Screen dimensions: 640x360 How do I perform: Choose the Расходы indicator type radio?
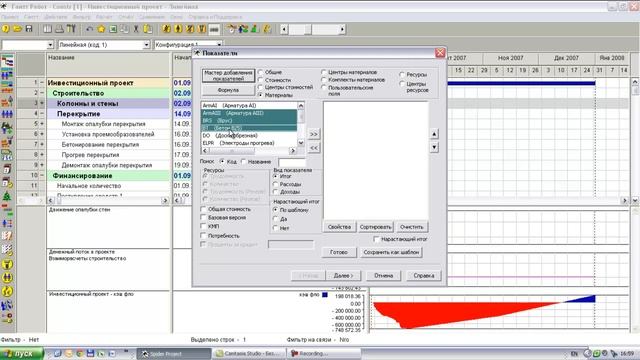point(276,184)
